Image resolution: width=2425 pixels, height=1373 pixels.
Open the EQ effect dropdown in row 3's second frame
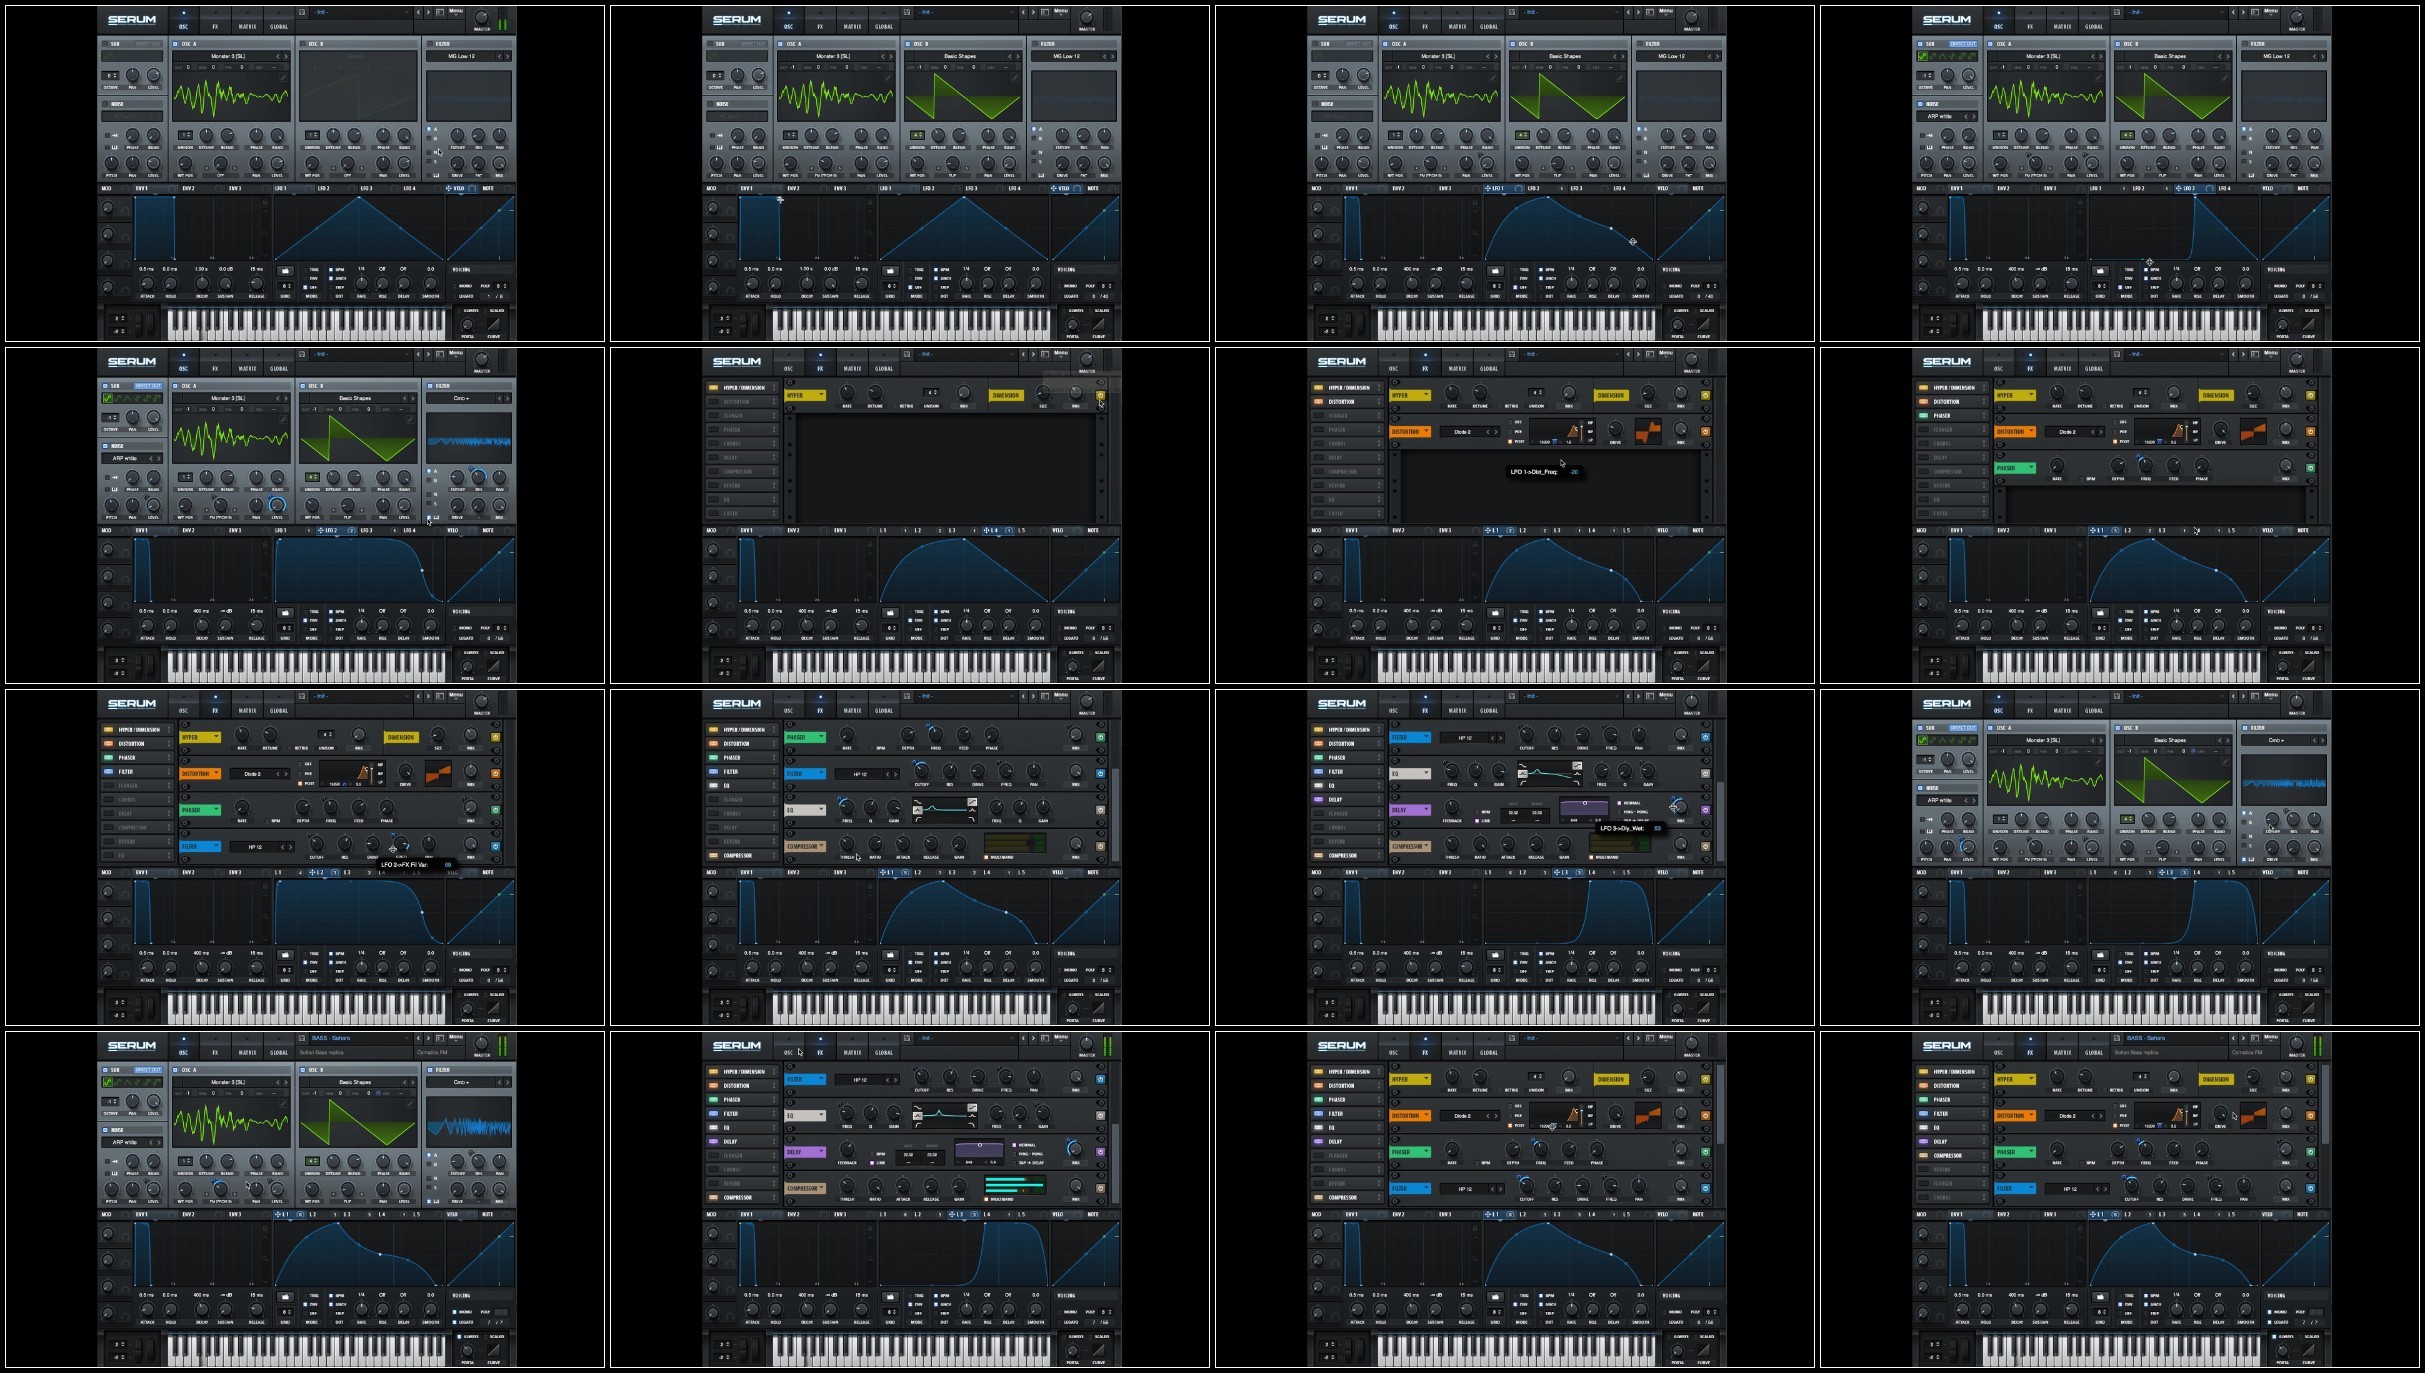click(x=806, y=810)
